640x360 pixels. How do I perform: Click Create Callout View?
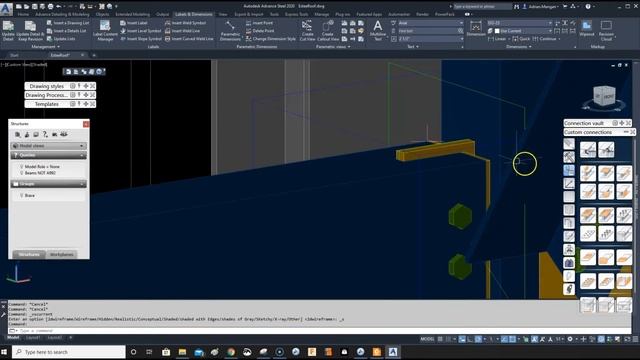click(x=328, y=31)
